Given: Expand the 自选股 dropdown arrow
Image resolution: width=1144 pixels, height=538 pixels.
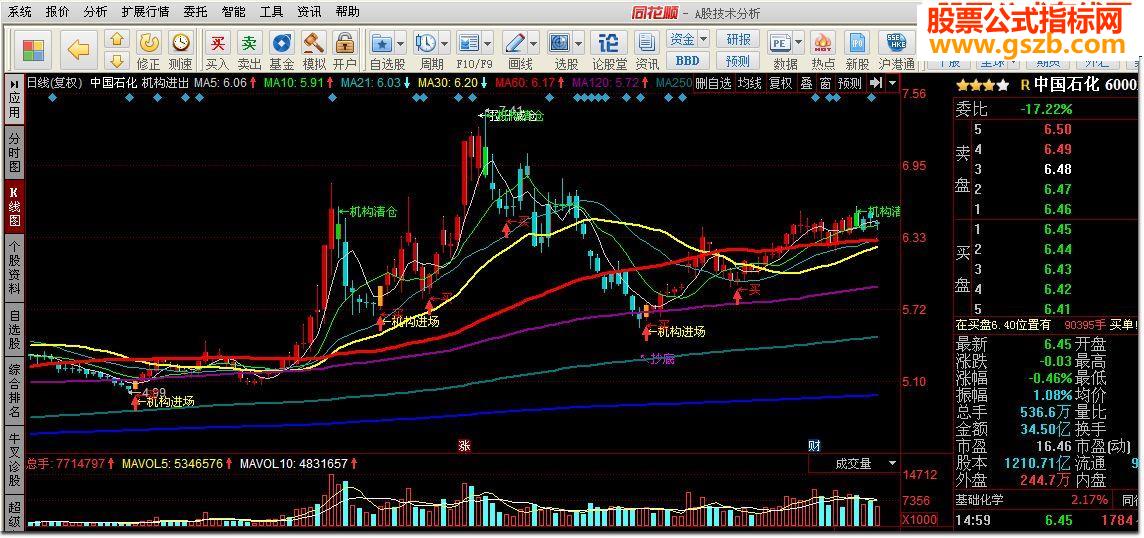Looking at the screenshot, I should [401, 42].
